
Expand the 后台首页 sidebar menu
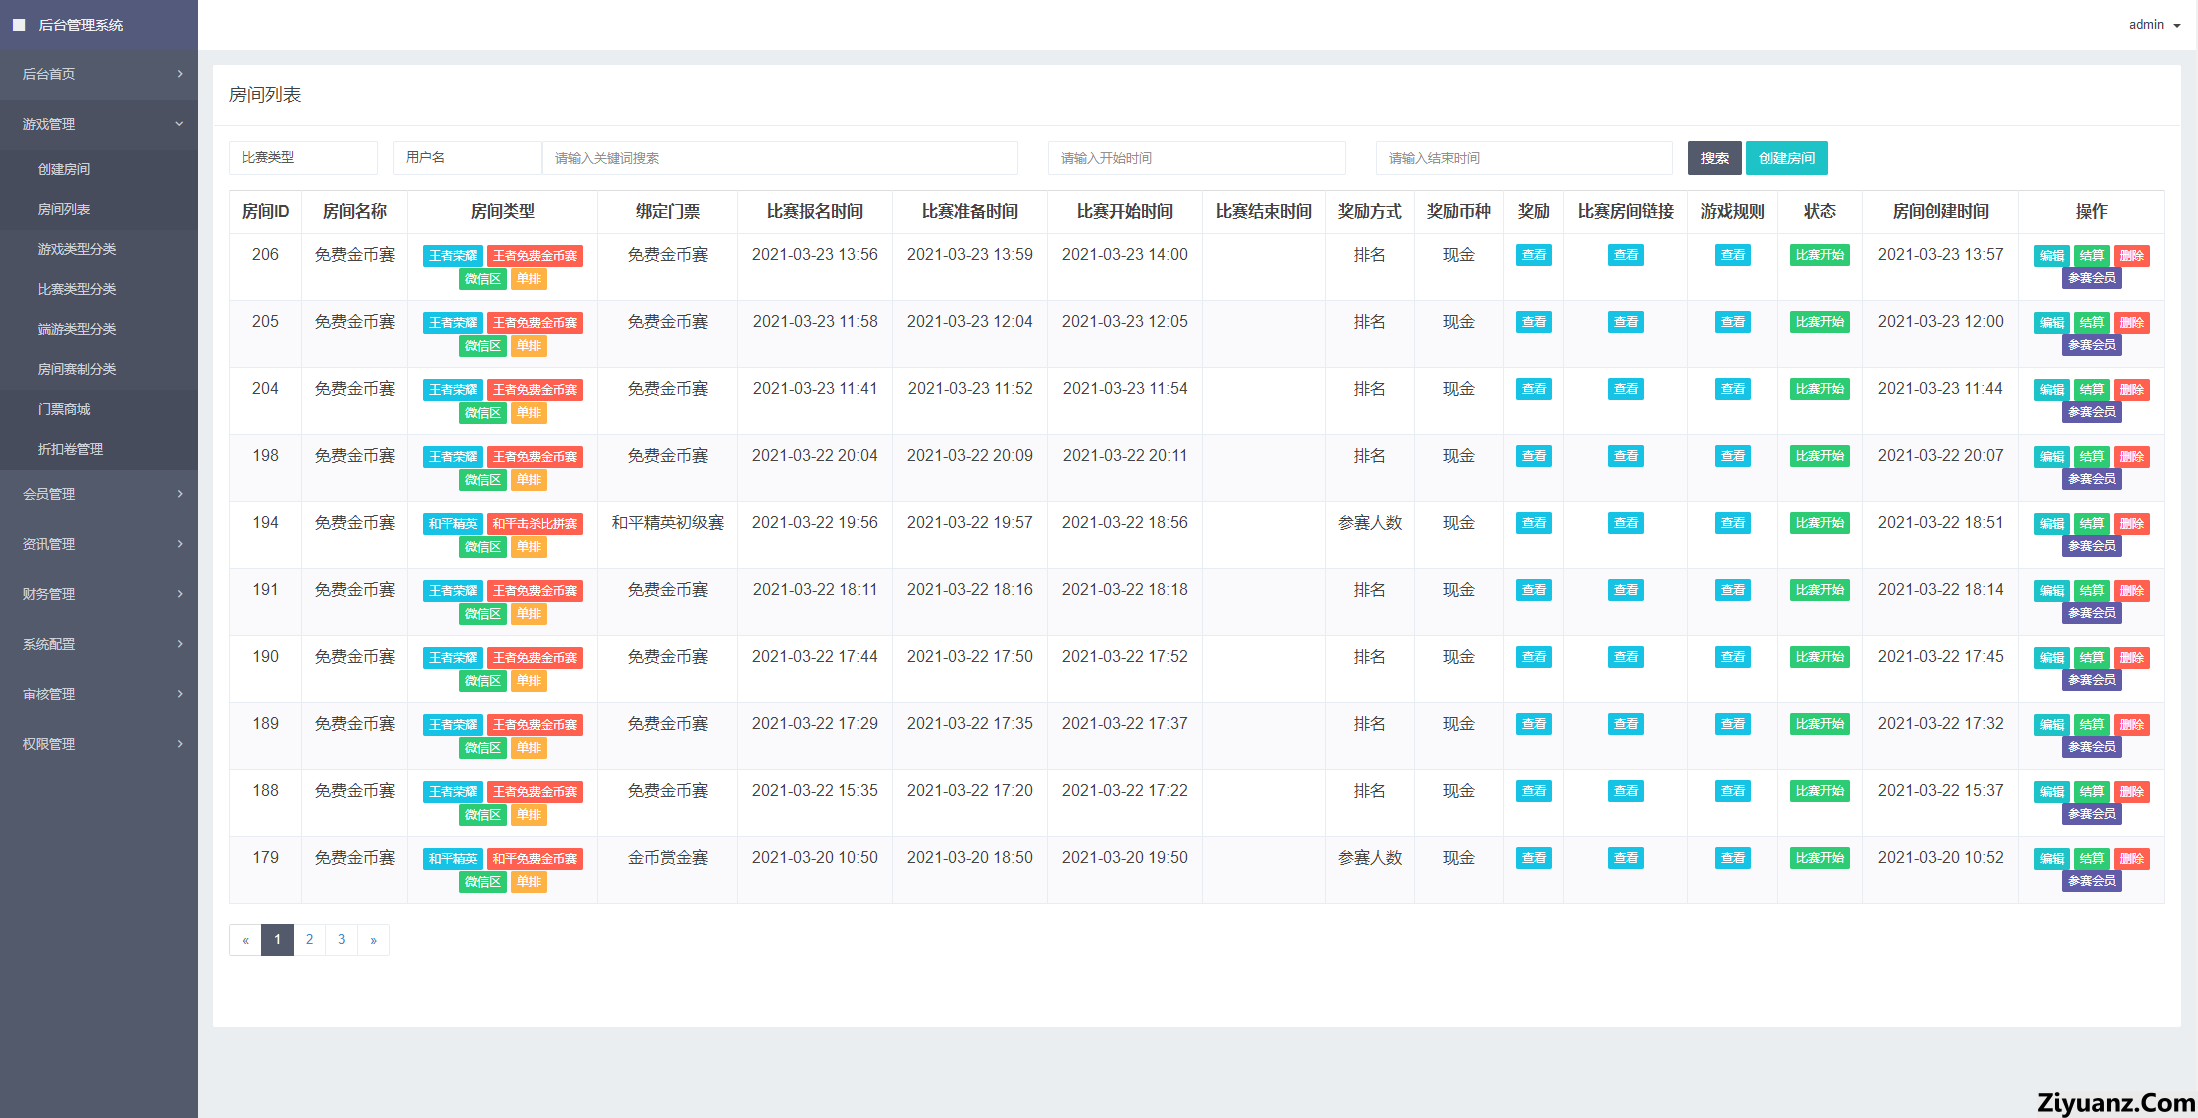tap(98, 74)
